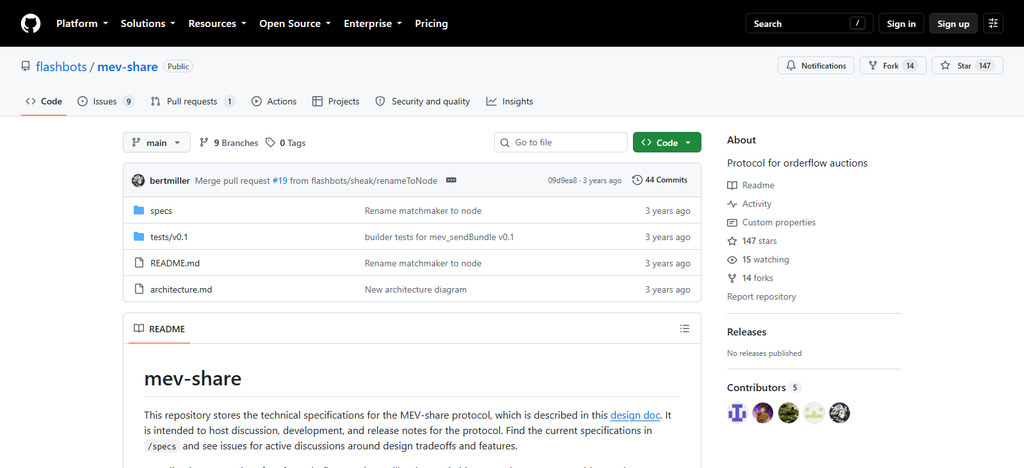1024x468 pixels.
Task: Click the Sign in button
Action: click(x=901, y=23)
